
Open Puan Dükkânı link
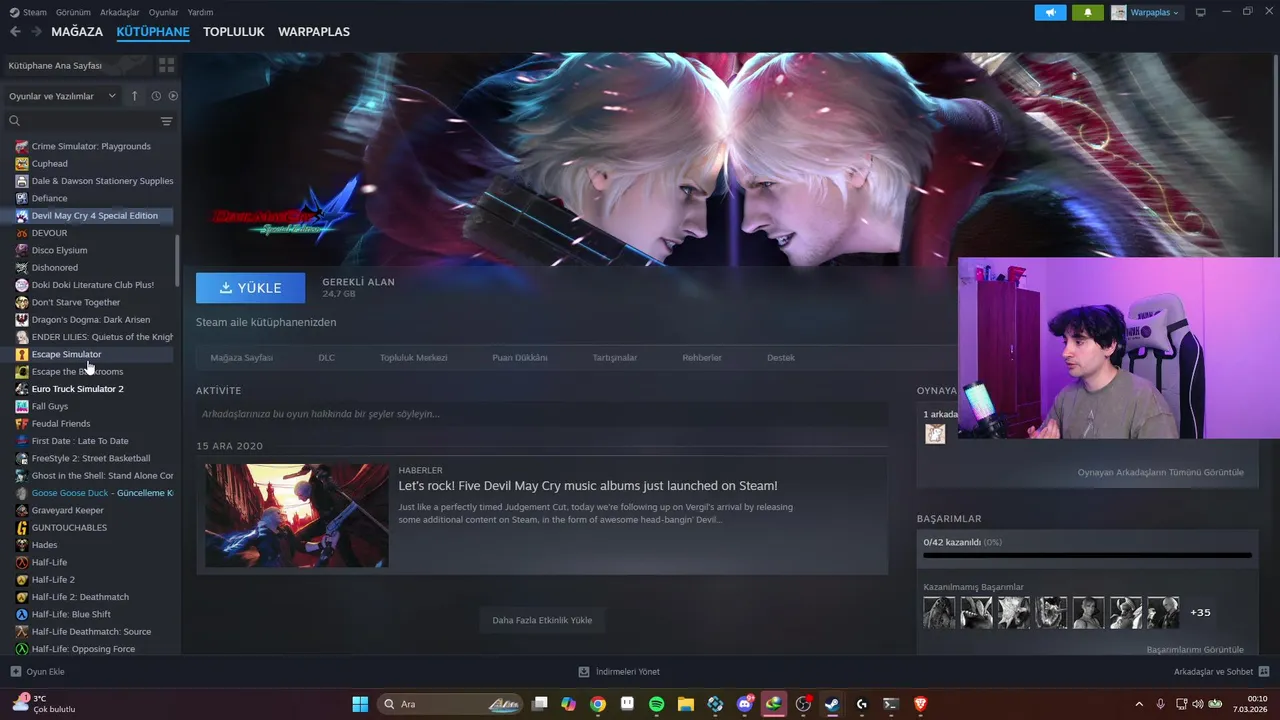tap(519, 357)
